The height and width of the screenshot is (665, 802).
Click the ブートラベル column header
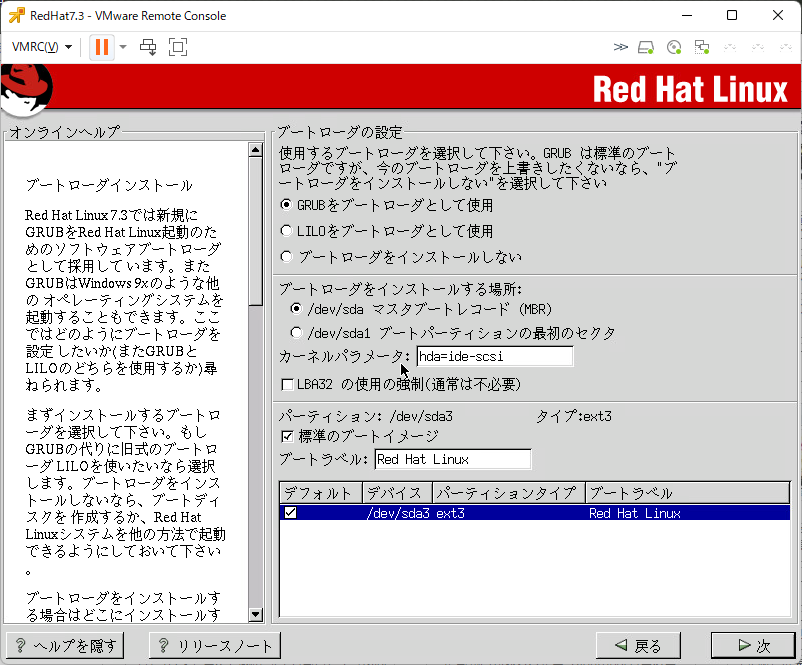[687, 493]
